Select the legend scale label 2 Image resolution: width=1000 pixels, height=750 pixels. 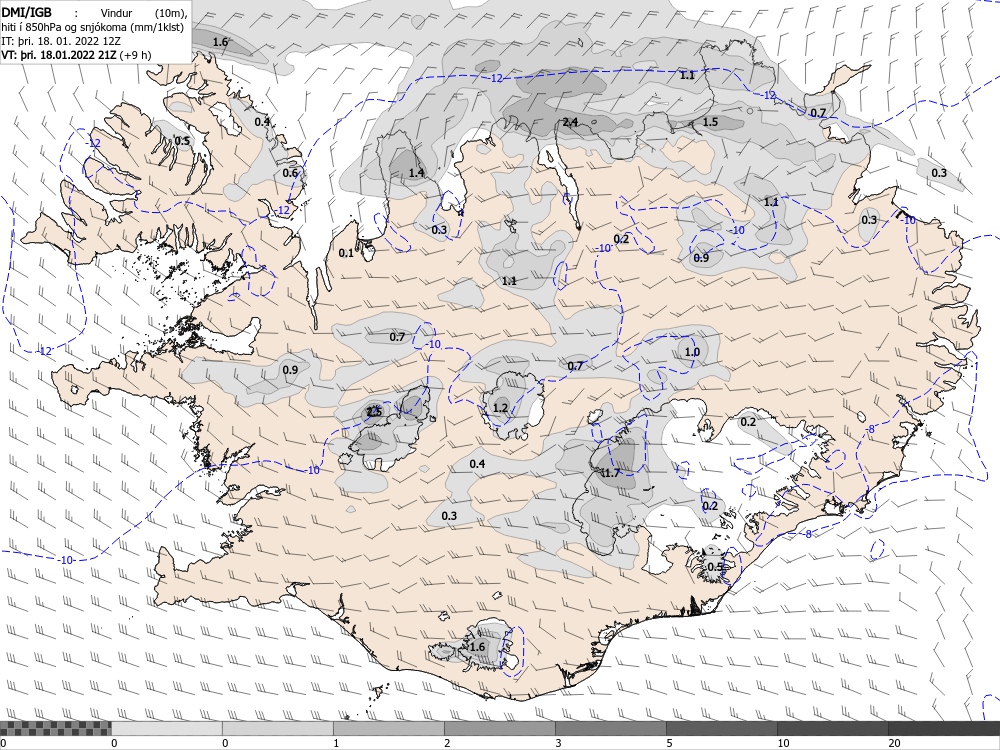447,743
